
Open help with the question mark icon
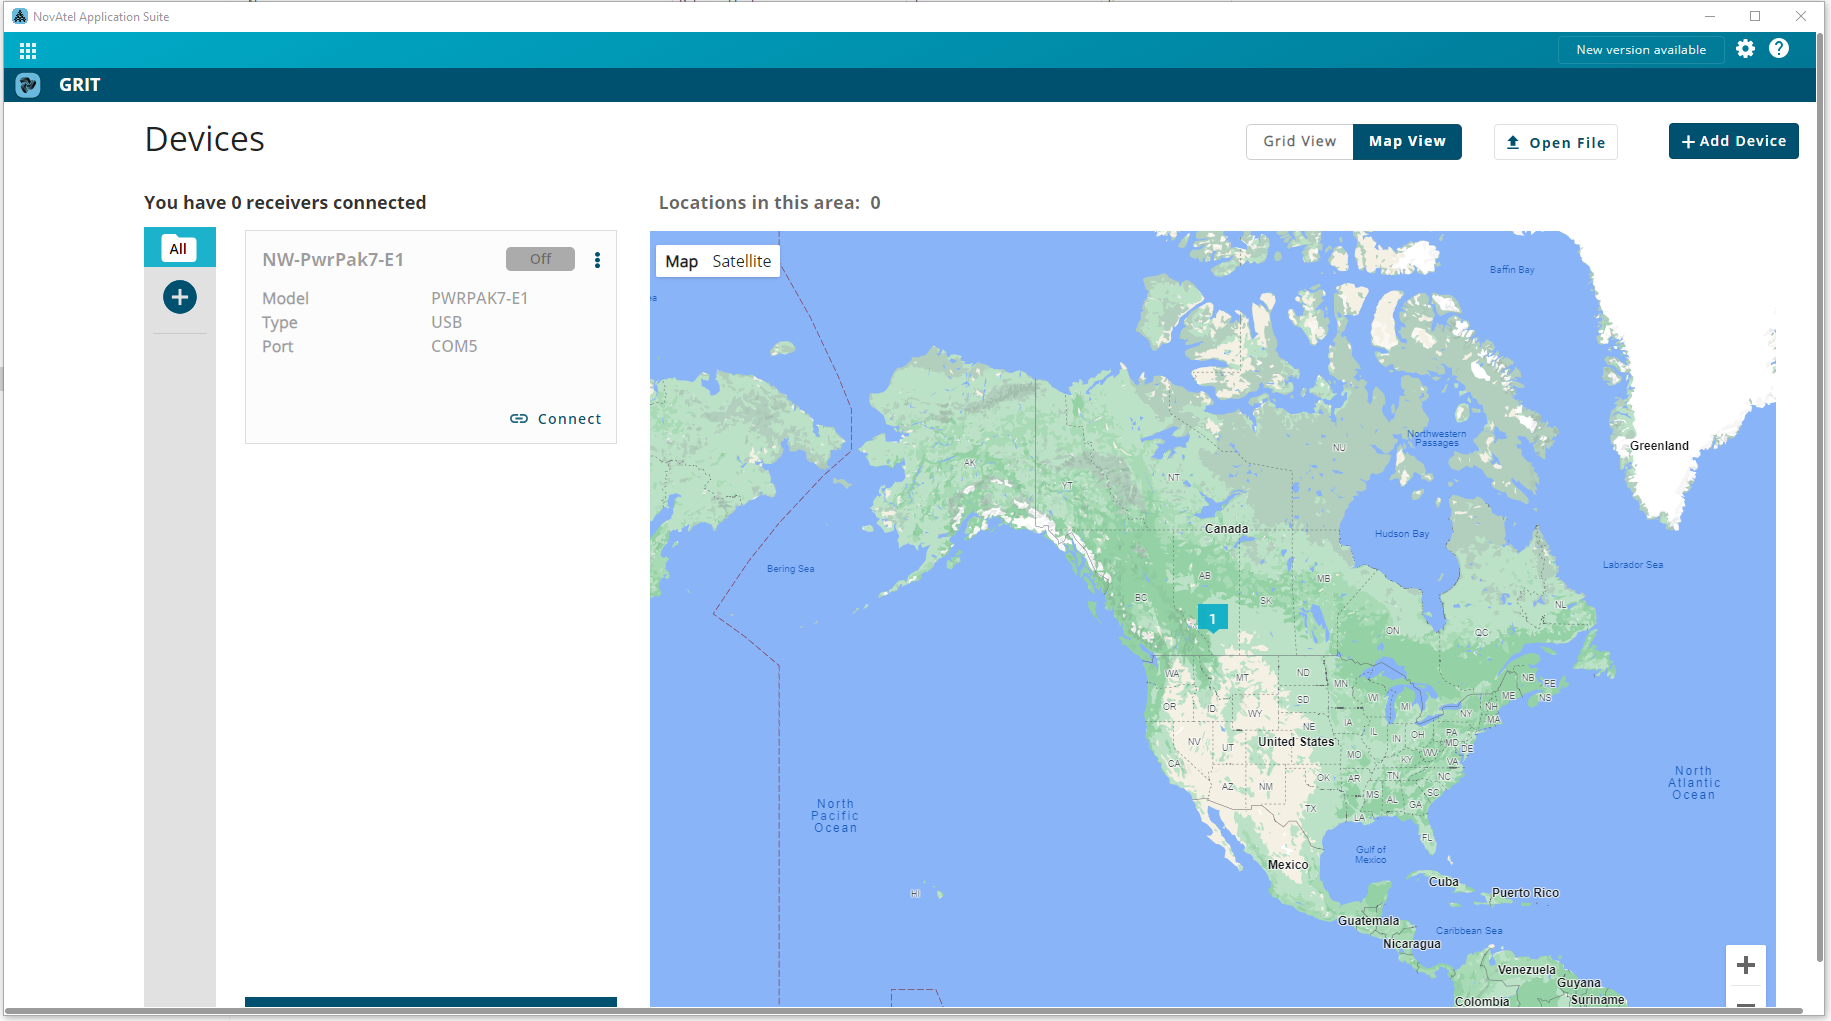pyautogui.click(x=1779, y=49)
